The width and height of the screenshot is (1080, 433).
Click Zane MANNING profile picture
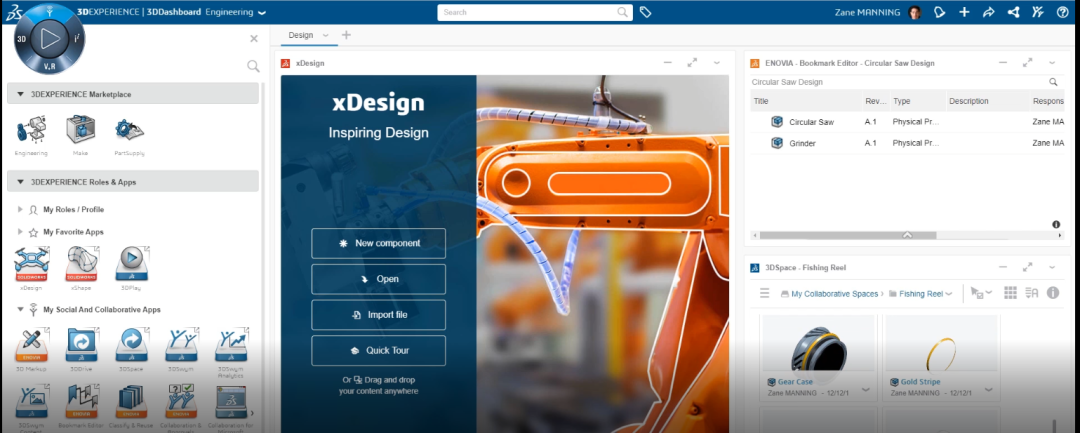914,12
